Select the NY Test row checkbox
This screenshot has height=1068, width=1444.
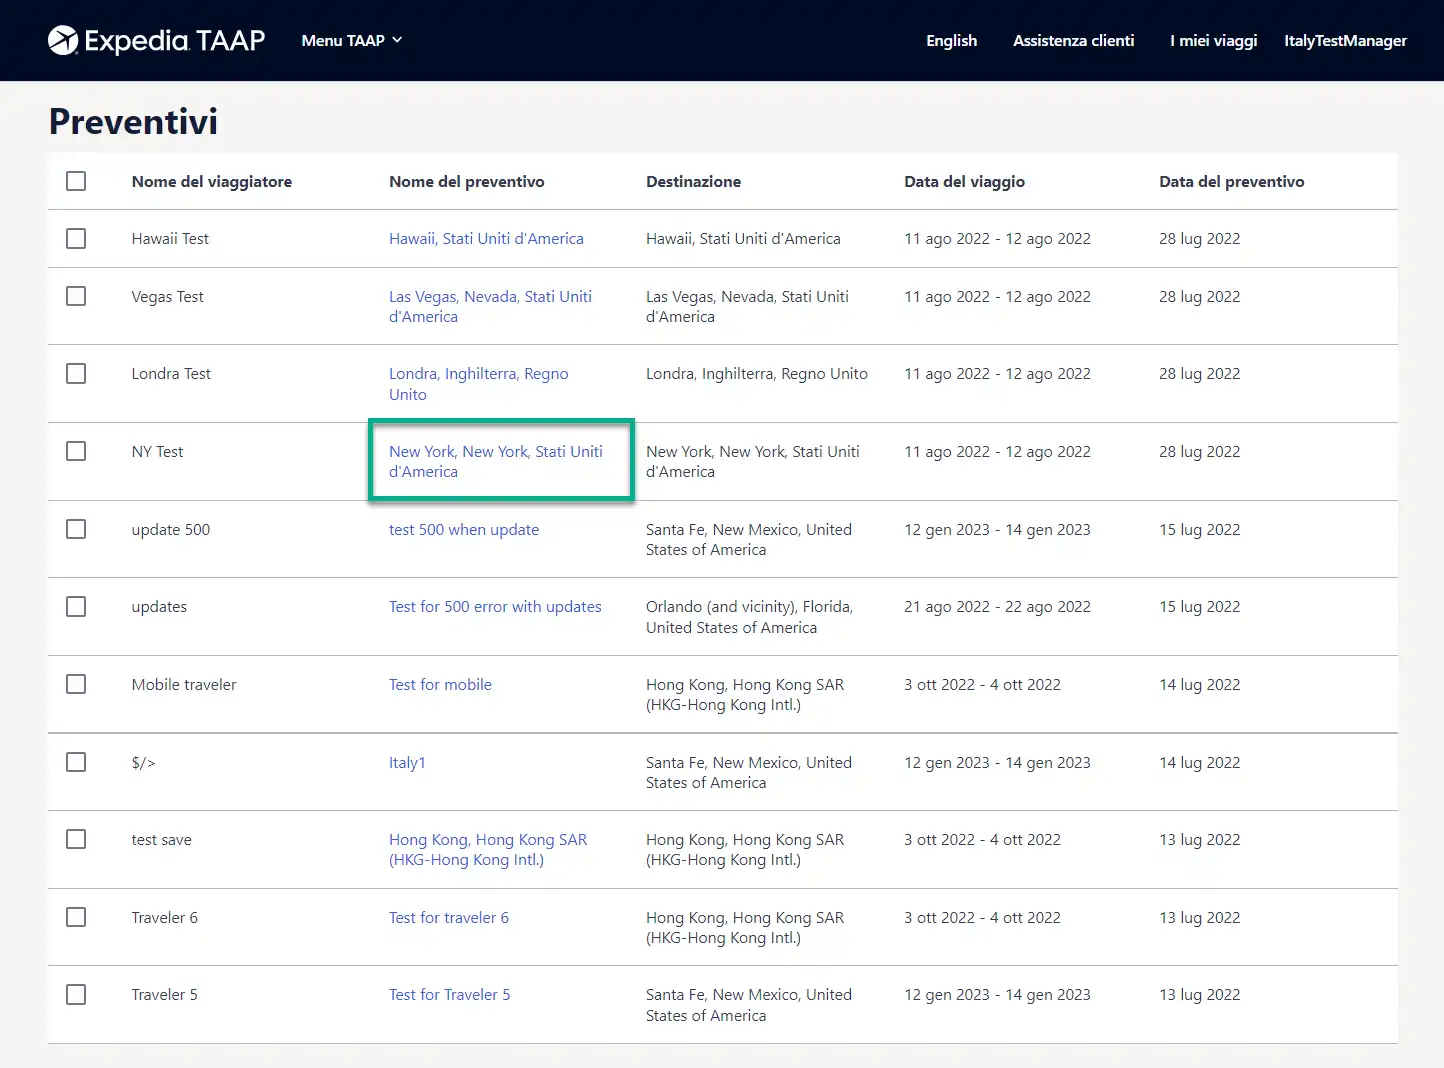coord(76,451)
